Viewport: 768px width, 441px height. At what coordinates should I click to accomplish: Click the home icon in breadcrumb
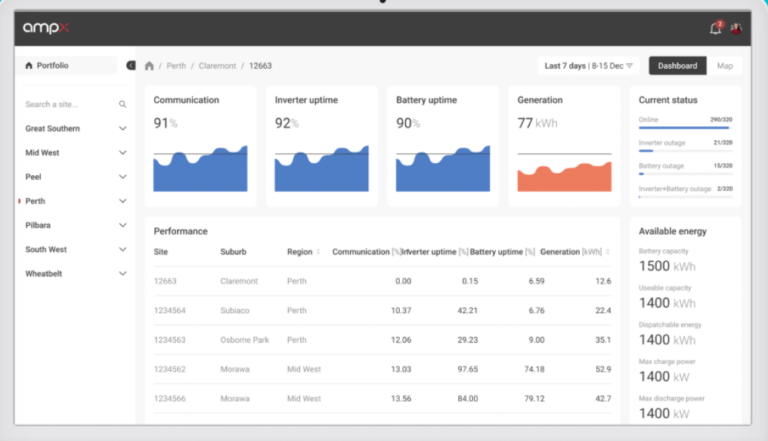[150, 66]
